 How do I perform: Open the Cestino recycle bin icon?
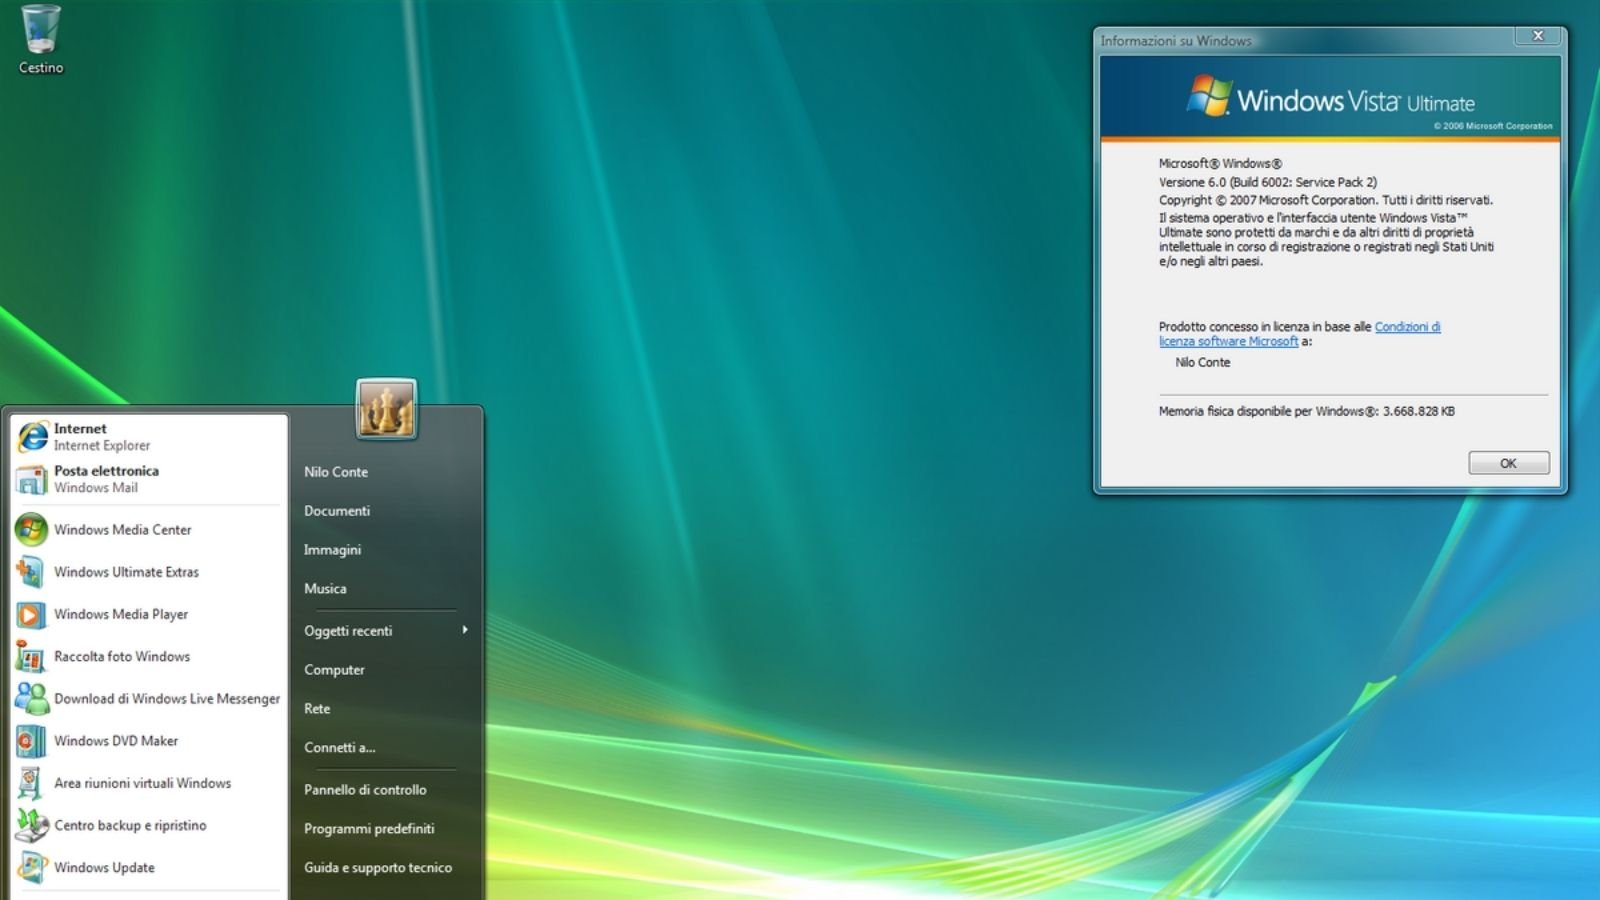tap(41, 40)
